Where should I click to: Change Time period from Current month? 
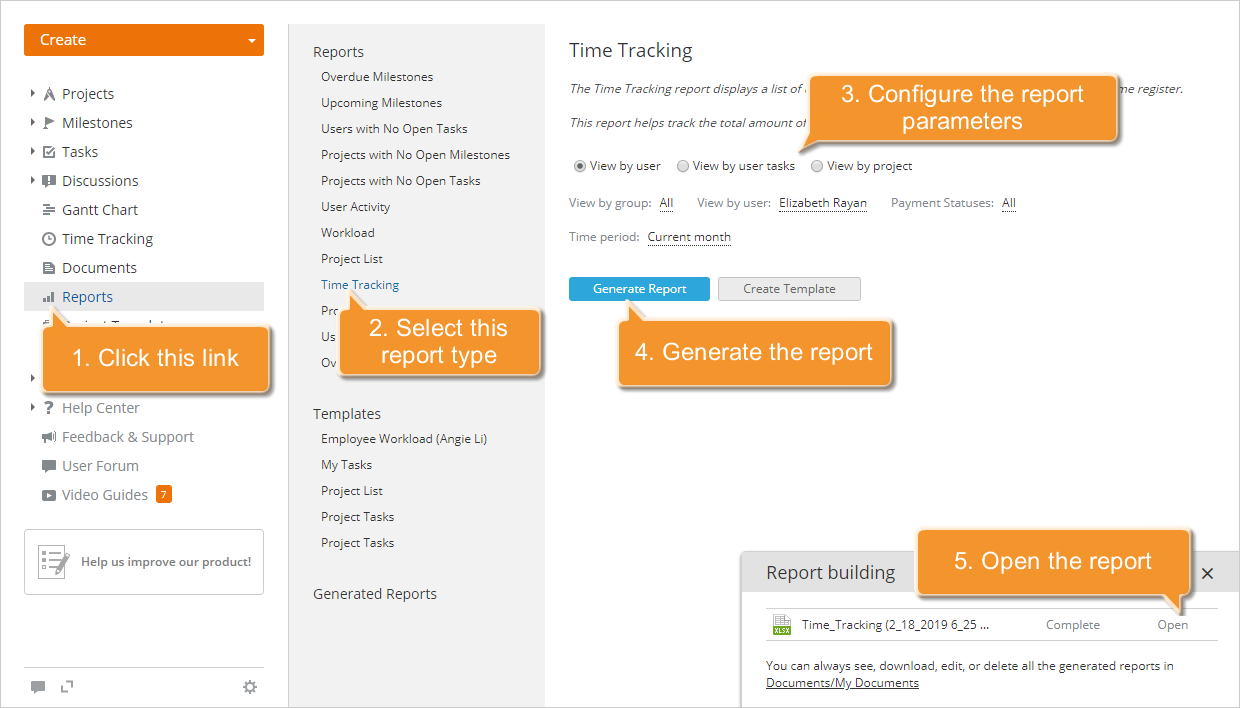688,237
